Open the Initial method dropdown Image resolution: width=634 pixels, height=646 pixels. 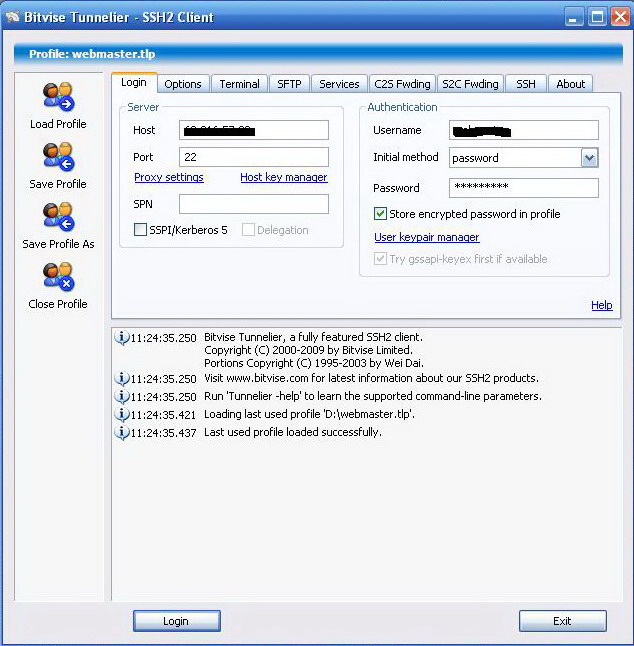(590, 158)
